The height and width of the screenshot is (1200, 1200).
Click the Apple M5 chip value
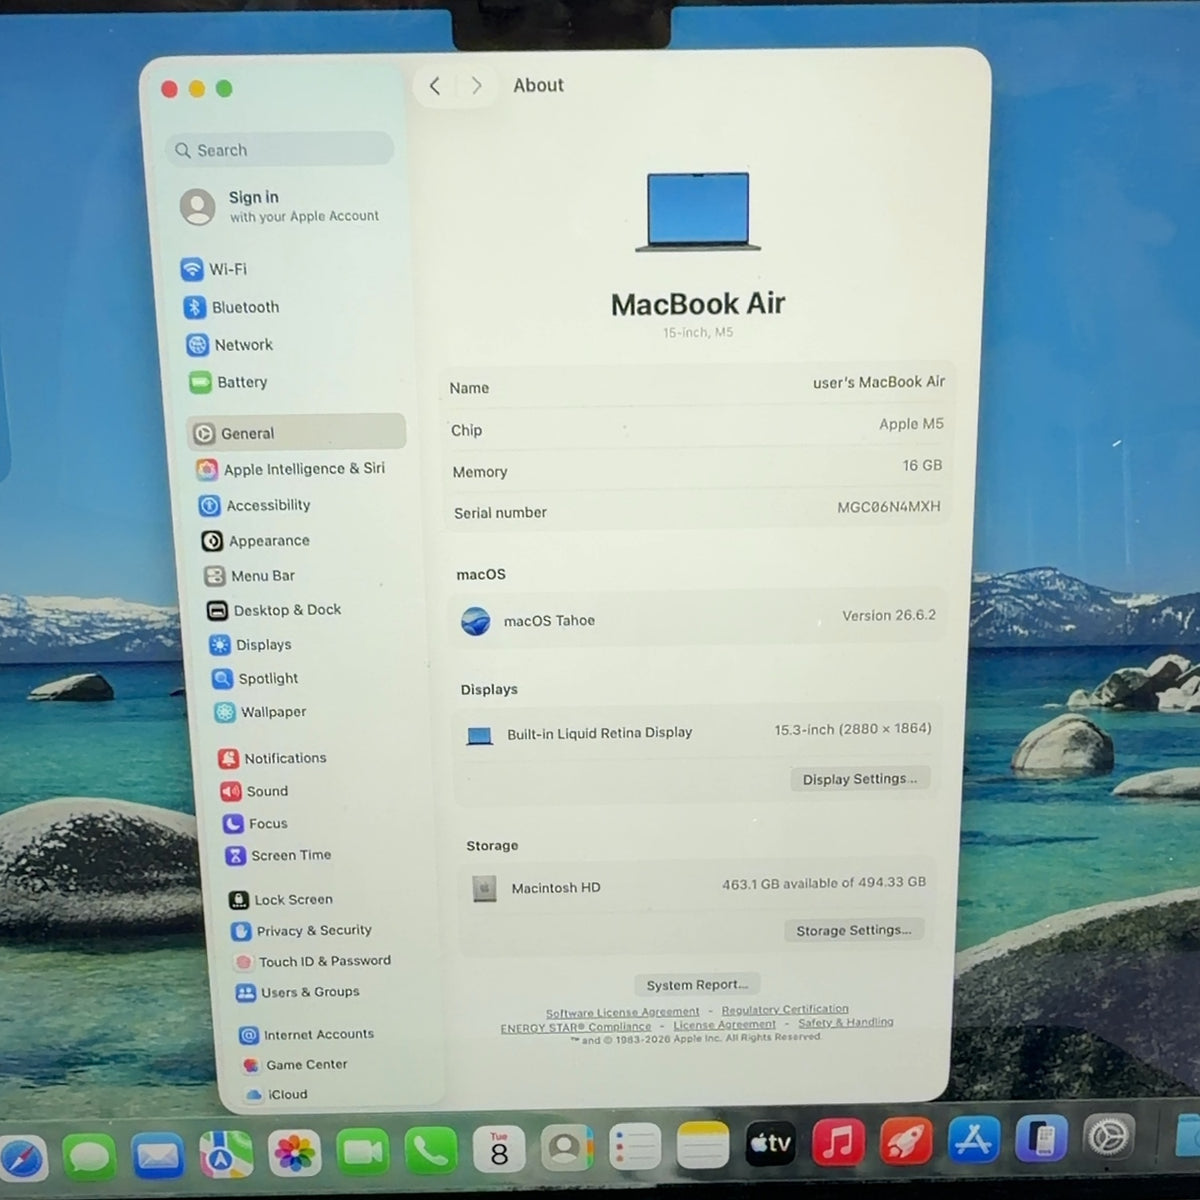tap(911, 424)
